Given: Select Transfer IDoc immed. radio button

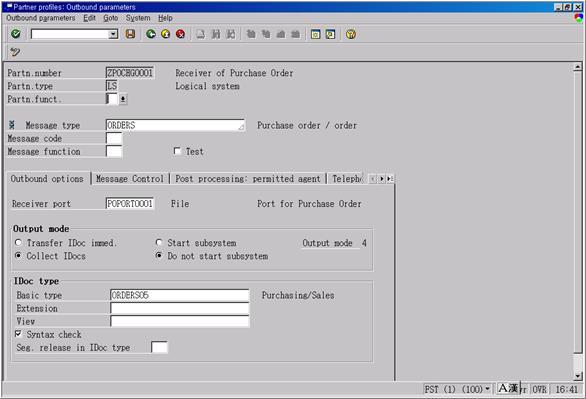Looking at the screenshot, I should click(x=18, y=242).
